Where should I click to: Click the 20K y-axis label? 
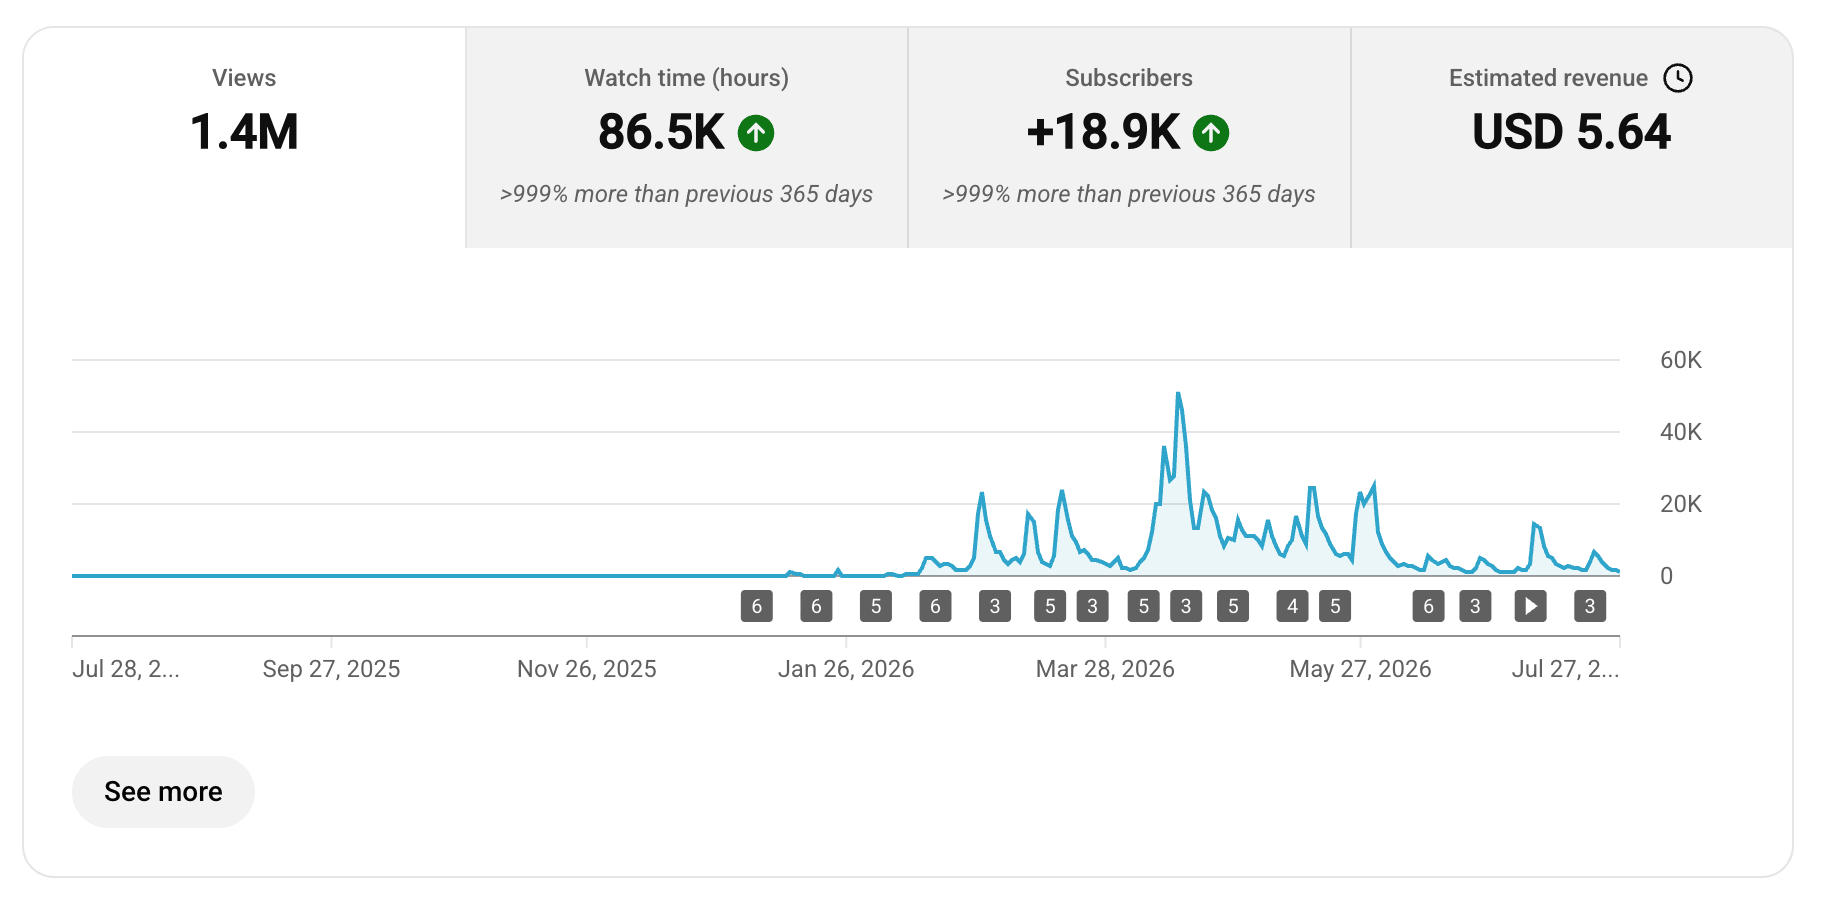coord(1681,504)
